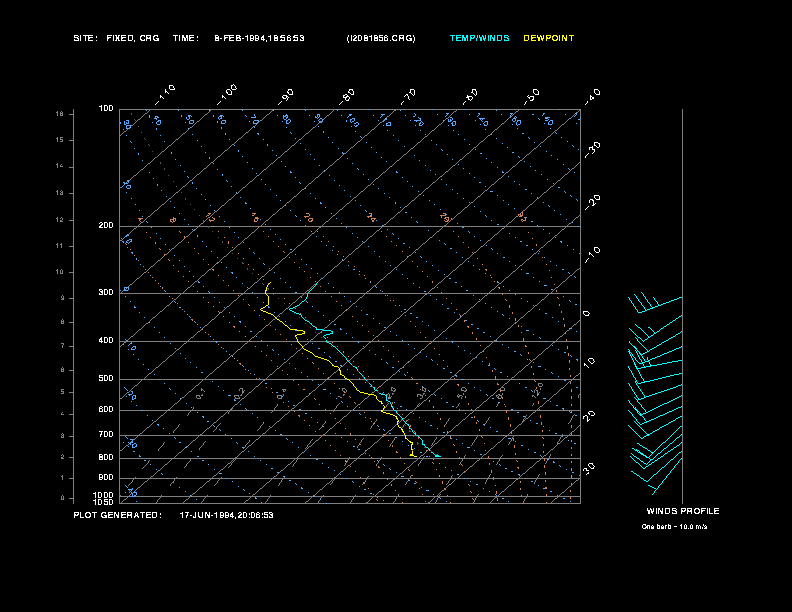Click the -110 temperature label on top
The width and height of the screenshot is (792, 612).
(165, 95)
